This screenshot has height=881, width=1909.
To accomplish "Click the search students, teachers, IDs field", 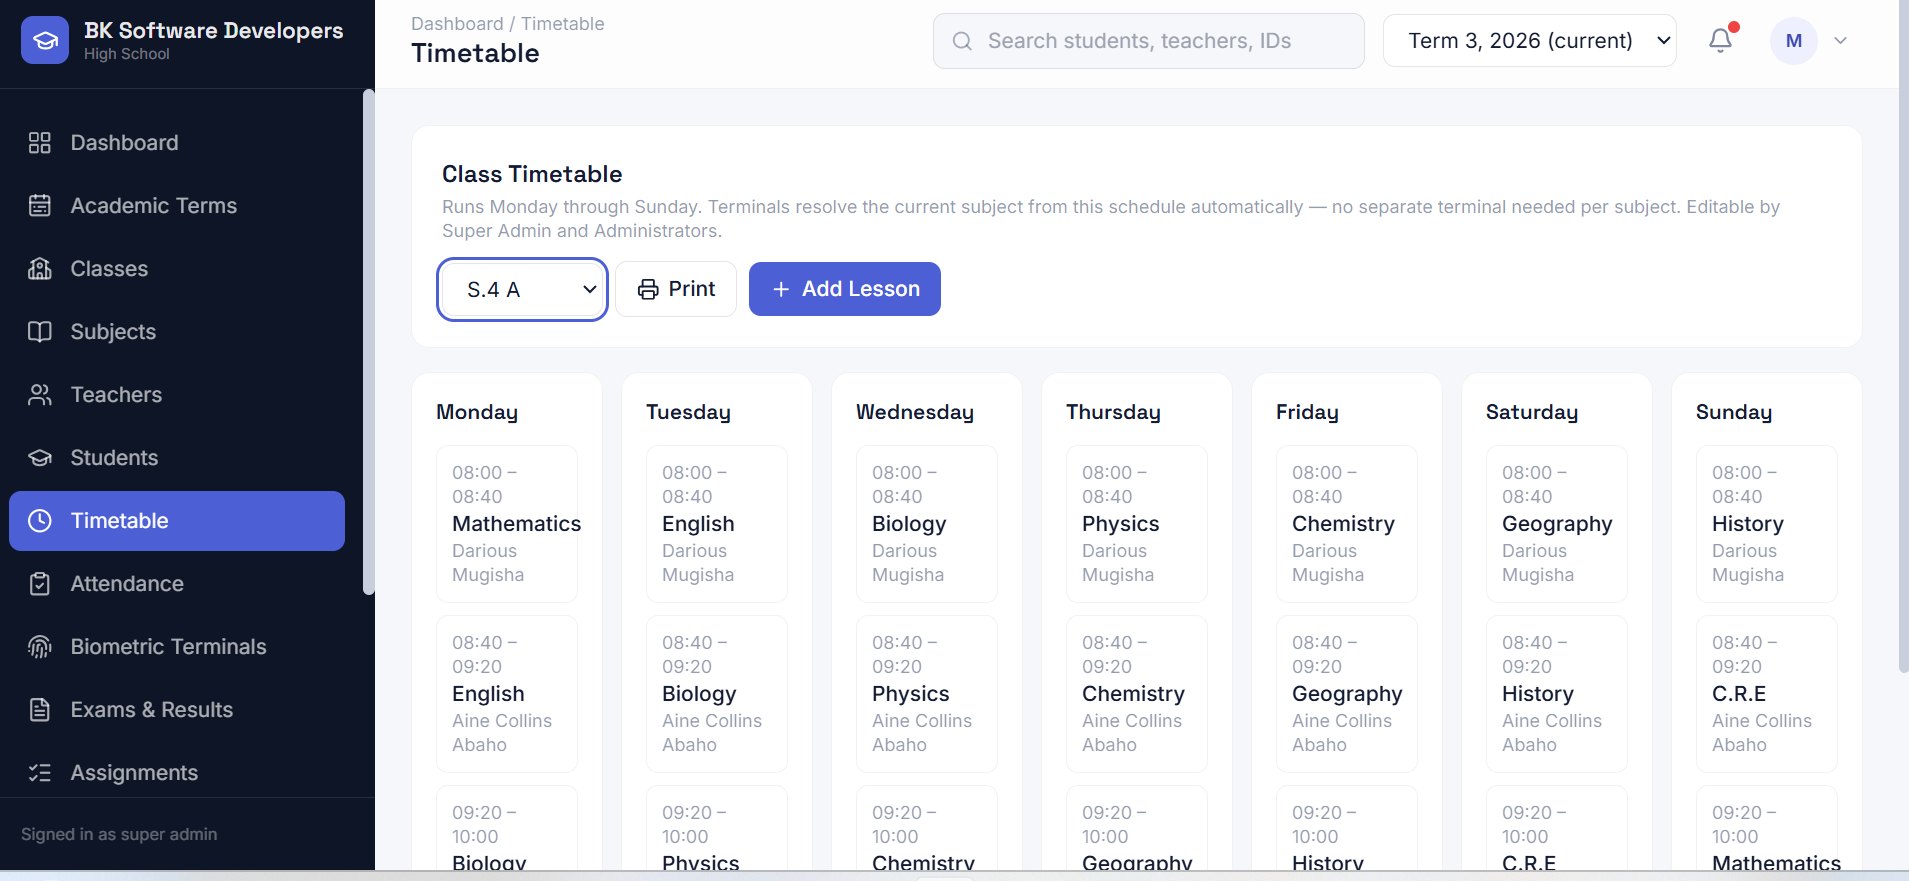I will coord(1149,41).
